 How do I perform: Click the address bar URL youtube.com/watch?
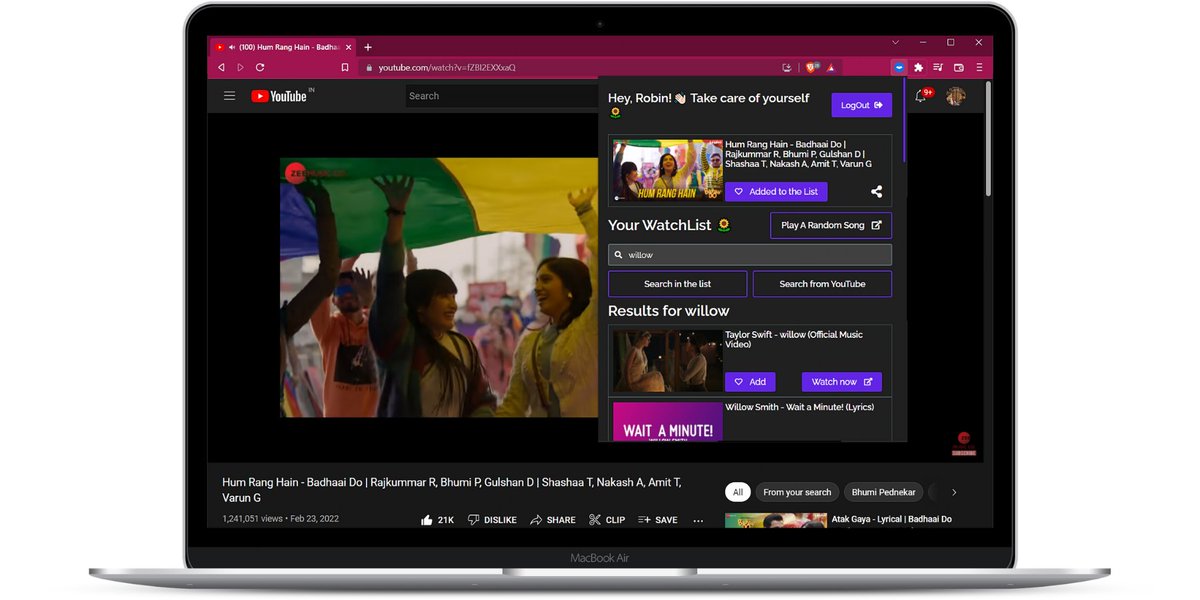(447, 67)
